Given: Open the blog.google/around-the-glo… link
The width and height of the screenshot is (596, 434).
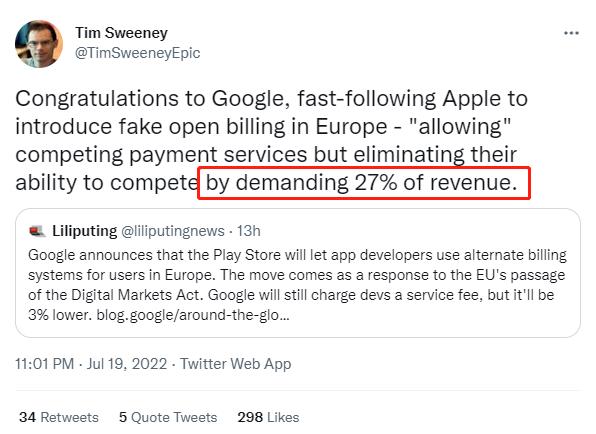Looking at the screenshot, I should click(193, 315).
